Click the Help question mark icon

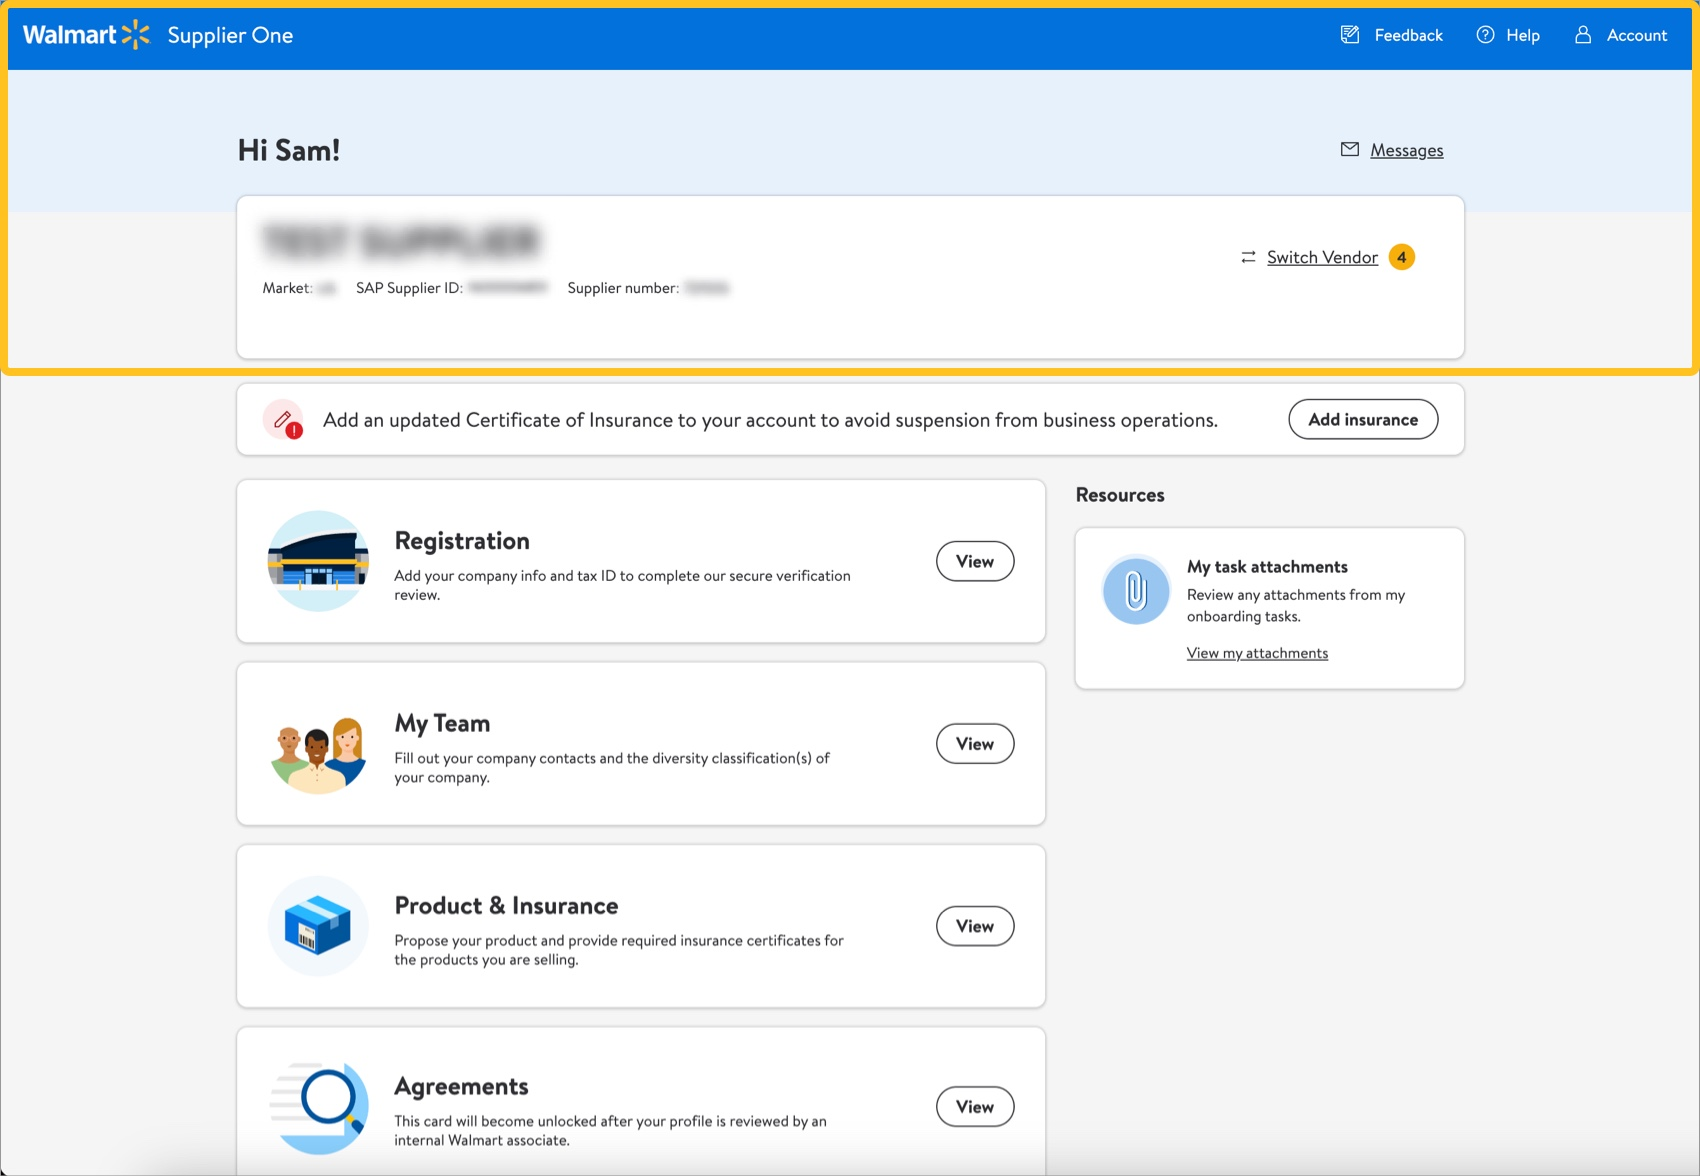pos(1485,35)
